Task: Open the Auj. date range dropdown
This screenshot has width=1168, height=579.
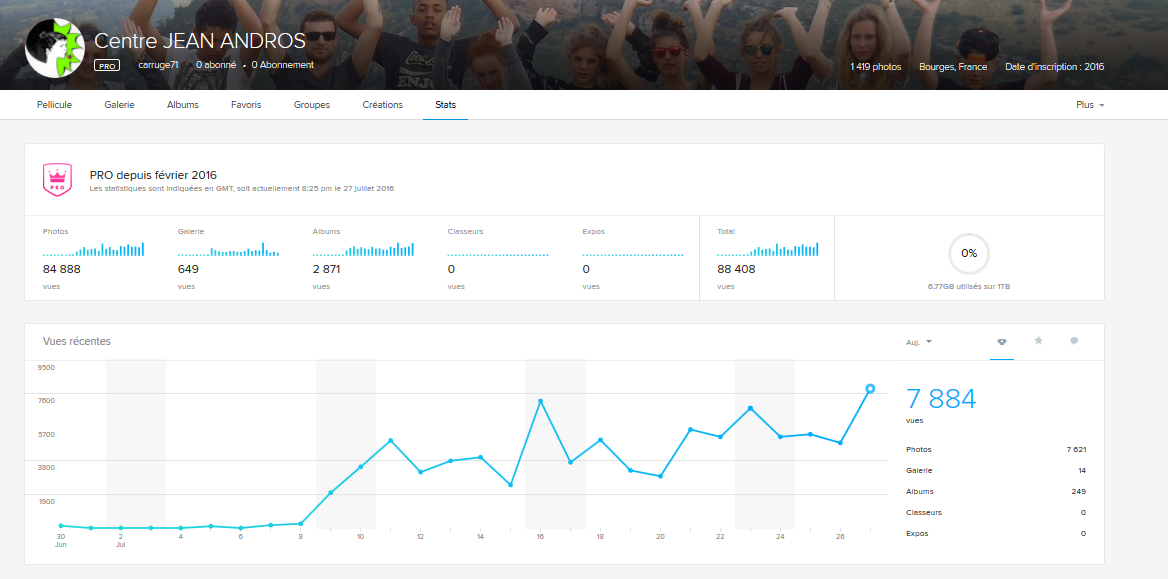Action: click(918, 342)
